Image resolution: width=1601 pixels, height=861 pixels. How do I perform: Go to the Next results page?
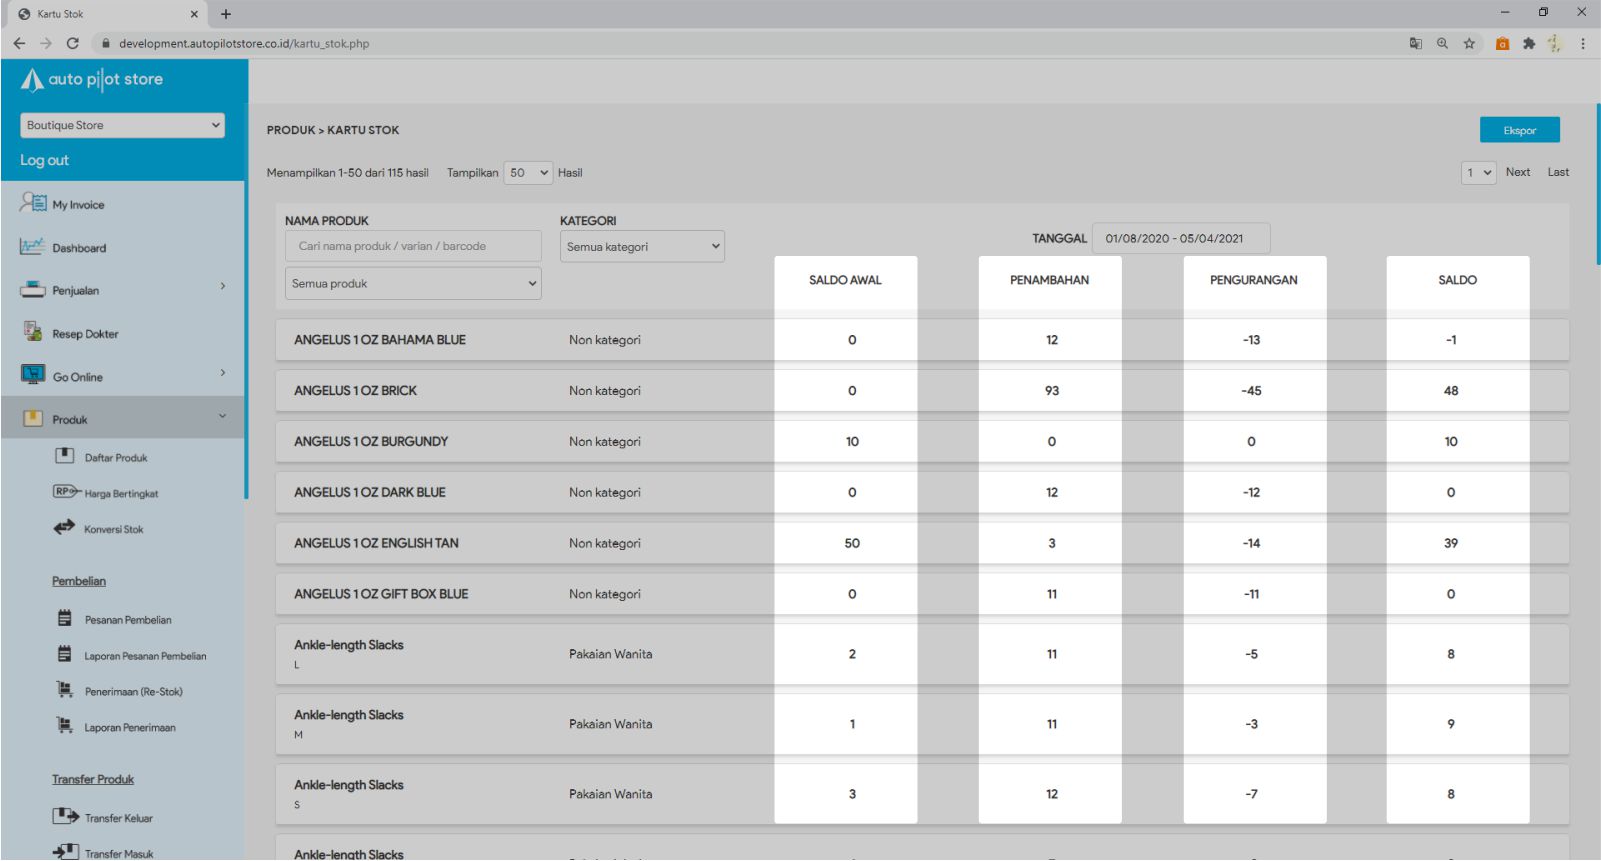point(1517,172)
